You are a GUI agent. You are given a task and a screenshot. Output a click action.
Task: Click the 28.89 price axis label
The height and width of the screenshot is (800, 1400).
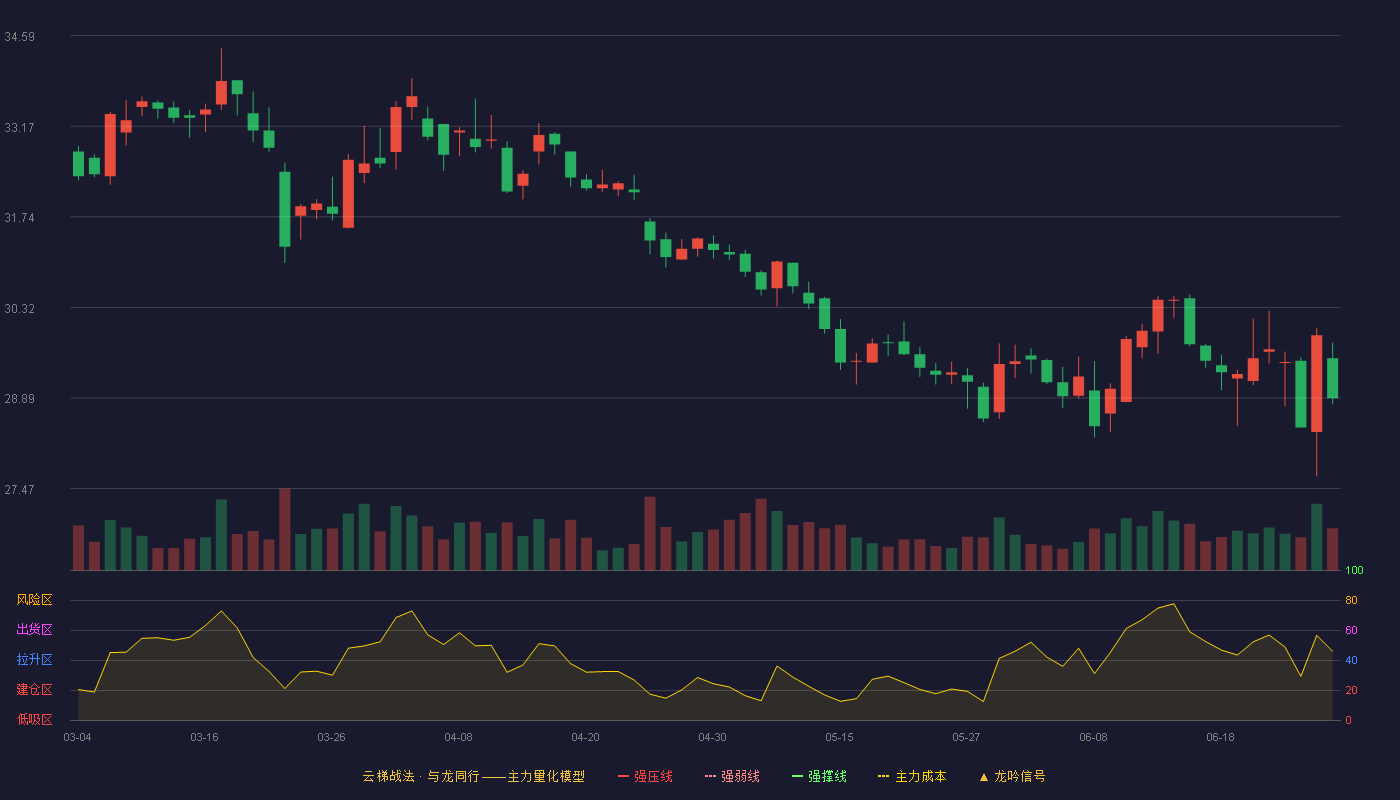pos(19,399)
